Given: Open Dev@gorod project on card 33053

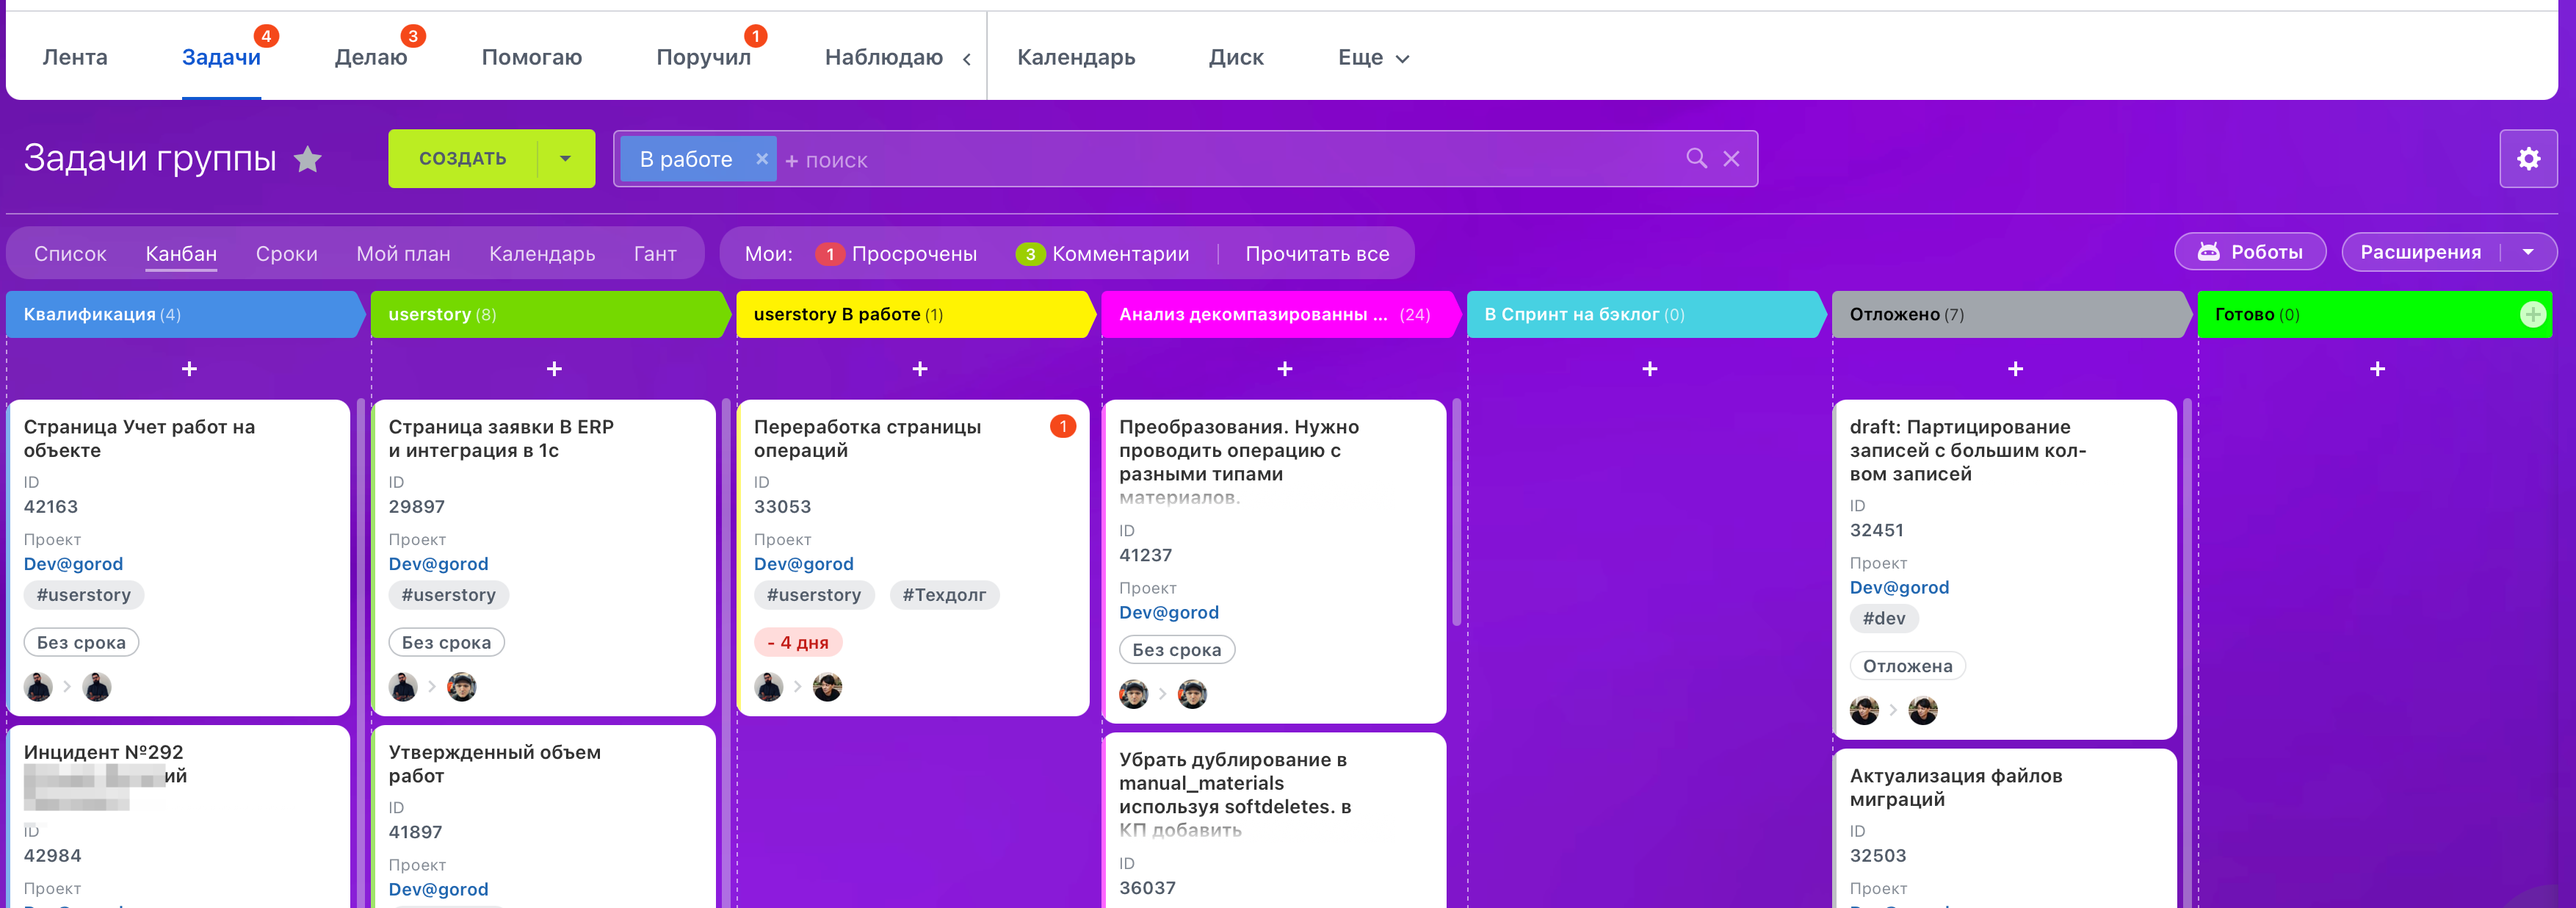Looking at the screenshot, I should (x=803, y=564).
